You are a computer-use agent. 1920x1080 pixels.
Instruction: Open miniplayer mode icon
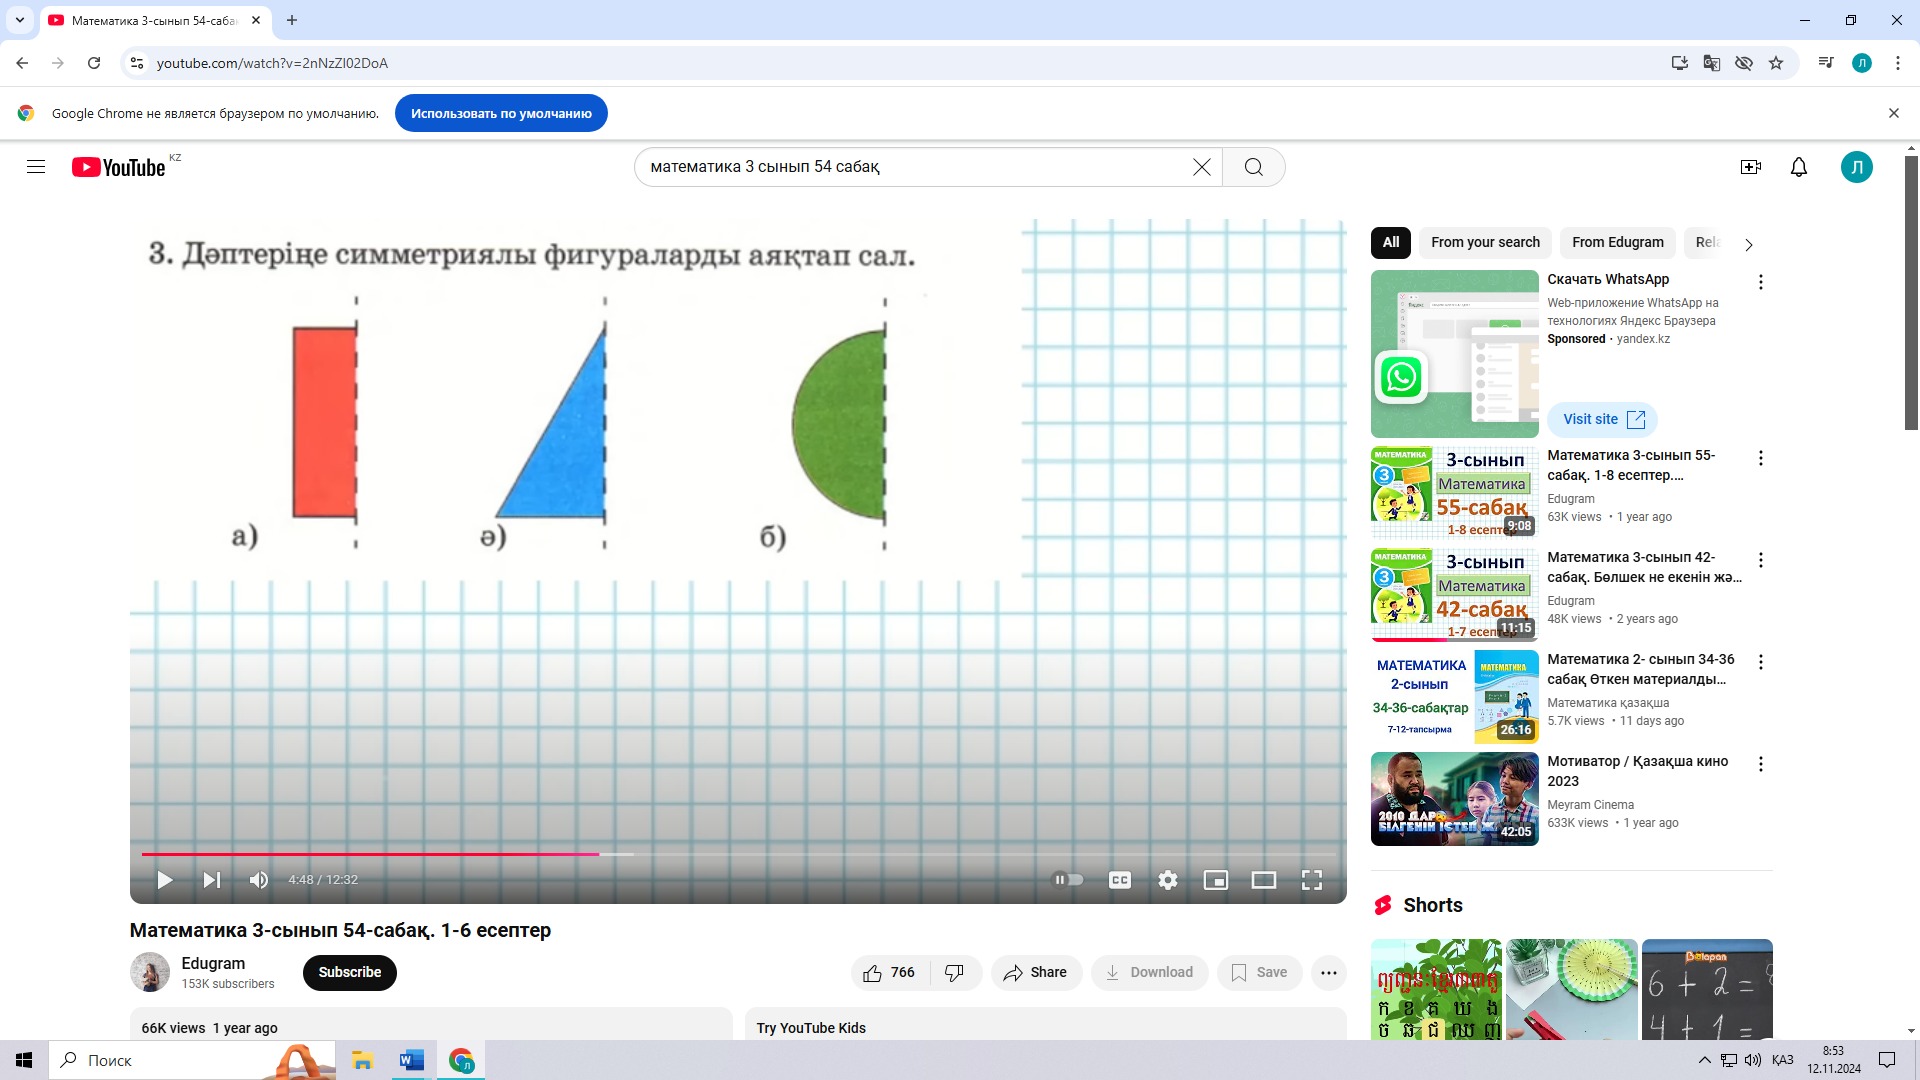pos(1215,880)
